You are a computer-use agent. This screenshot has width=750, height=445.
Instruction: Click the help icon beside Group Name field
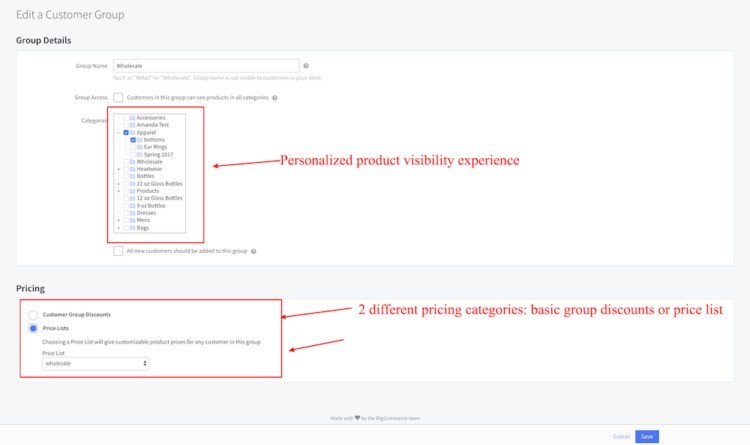[305, 66]
